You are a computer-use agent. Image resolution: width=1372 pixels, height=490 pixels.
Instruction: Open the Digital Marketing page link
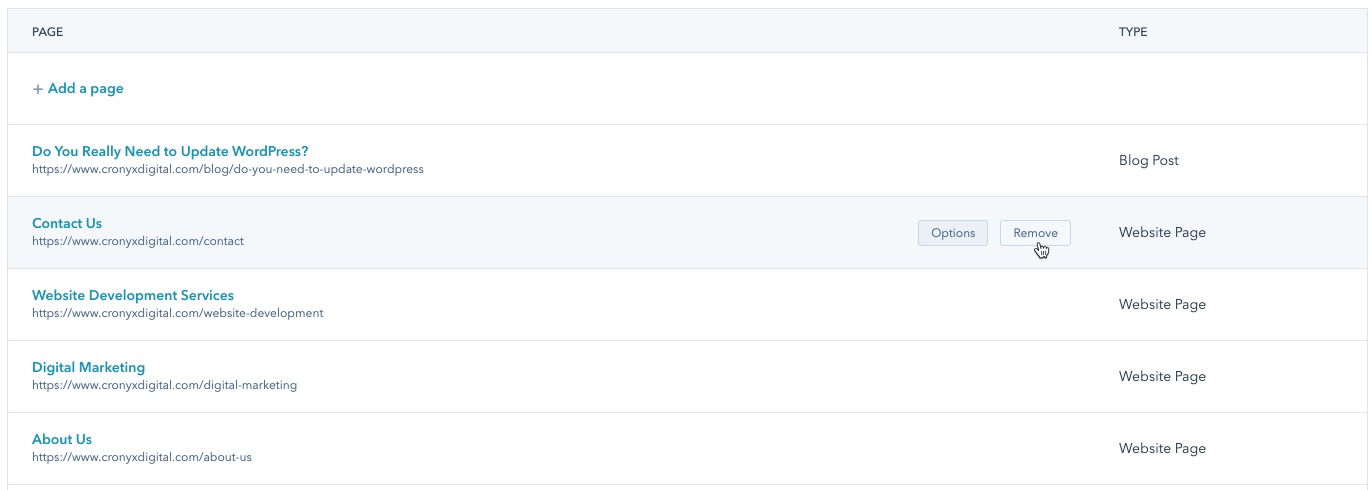(x=88, y=367)
